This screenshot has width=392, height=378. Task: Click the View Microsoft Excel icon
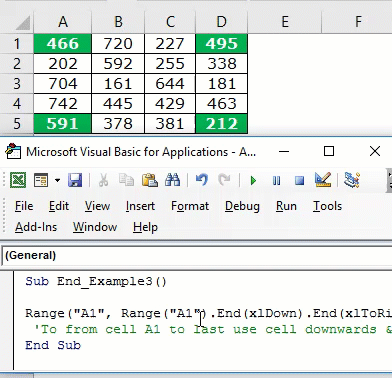(x=18, y=181)
